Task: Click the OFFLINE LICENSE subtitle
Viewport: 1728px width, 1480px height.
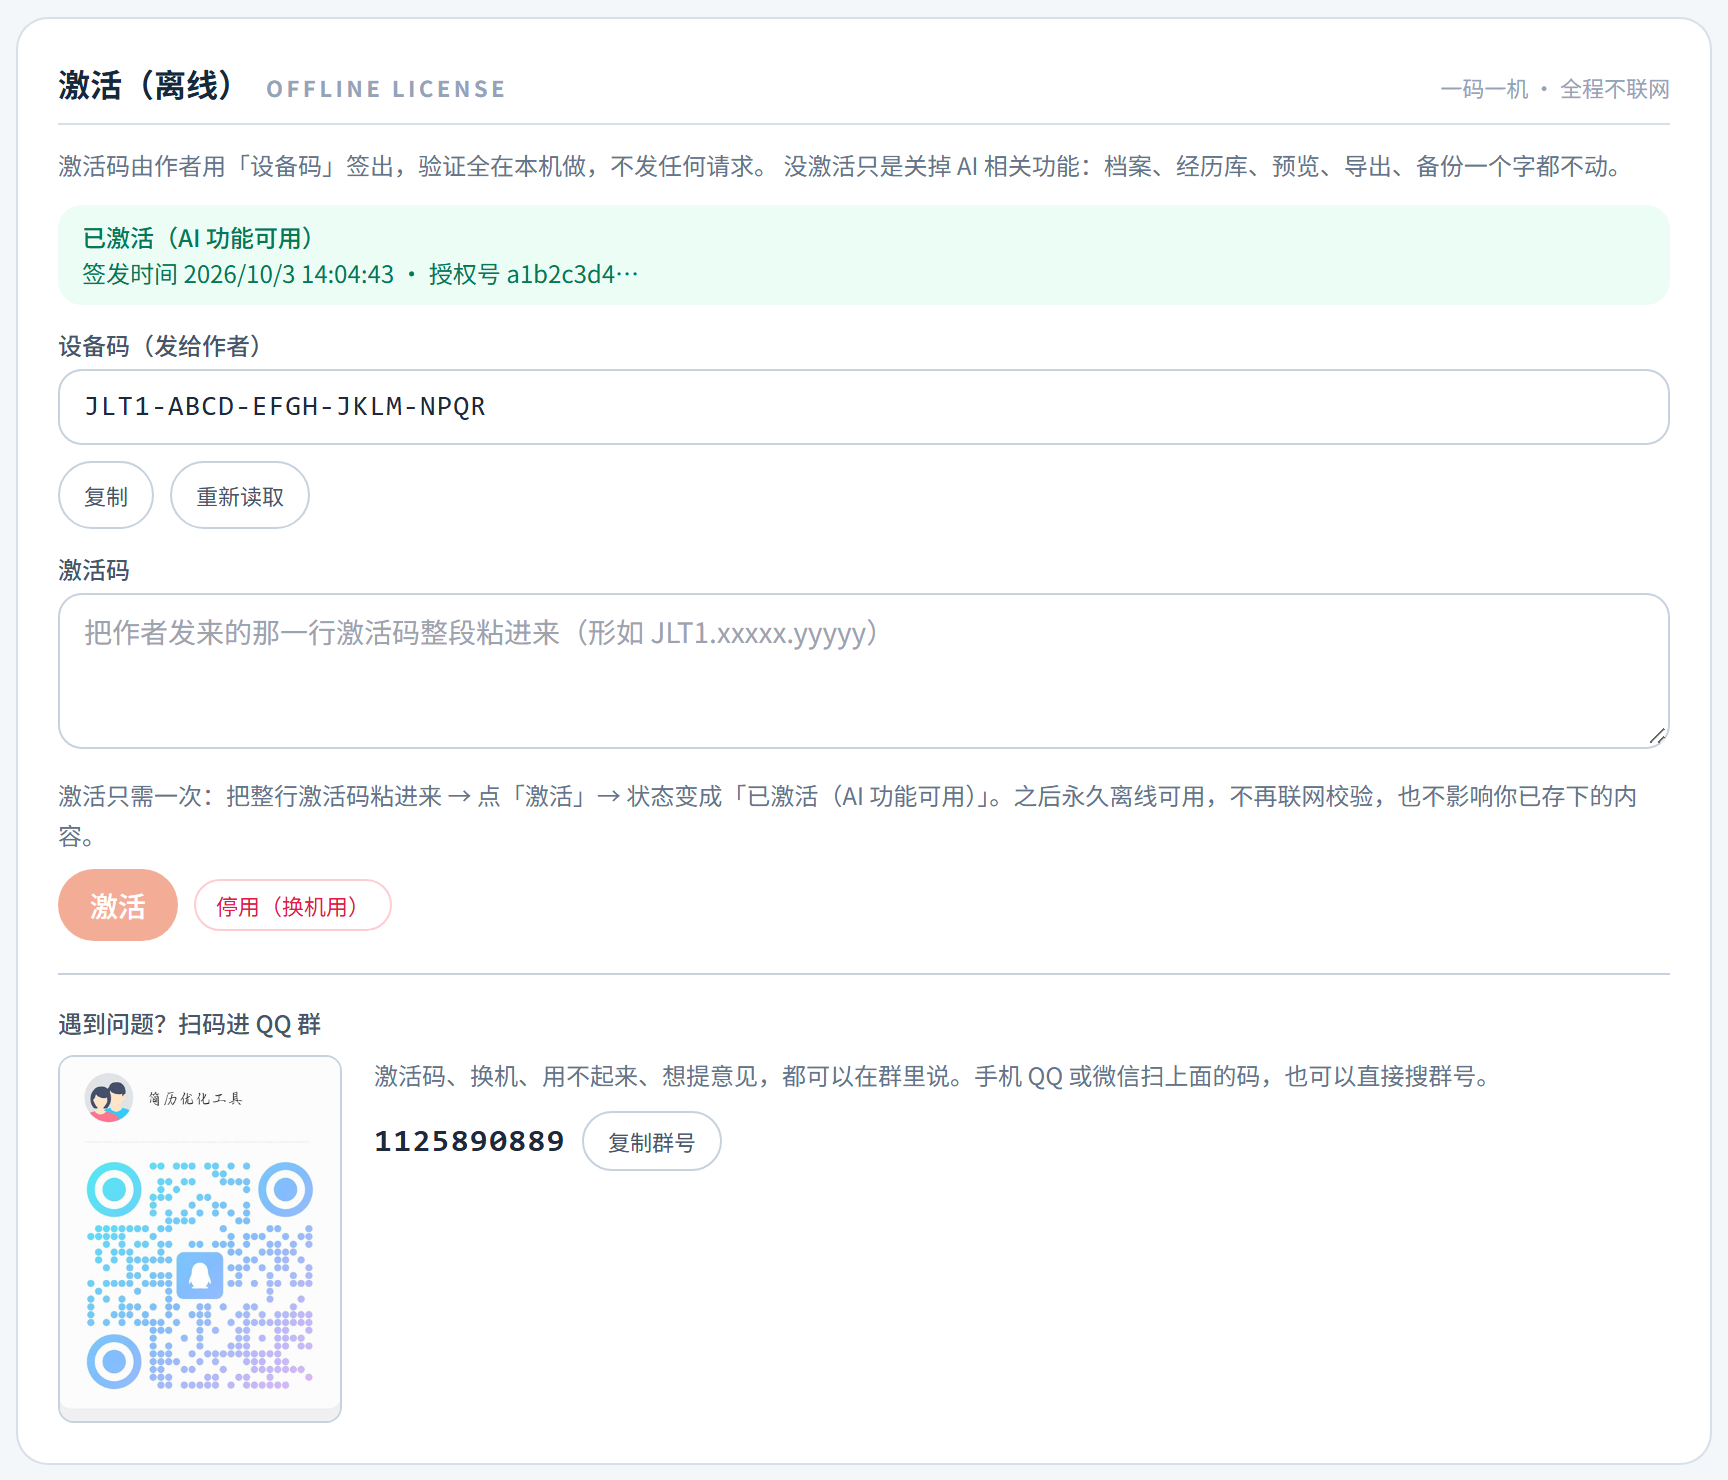Action: pos(386,89)
